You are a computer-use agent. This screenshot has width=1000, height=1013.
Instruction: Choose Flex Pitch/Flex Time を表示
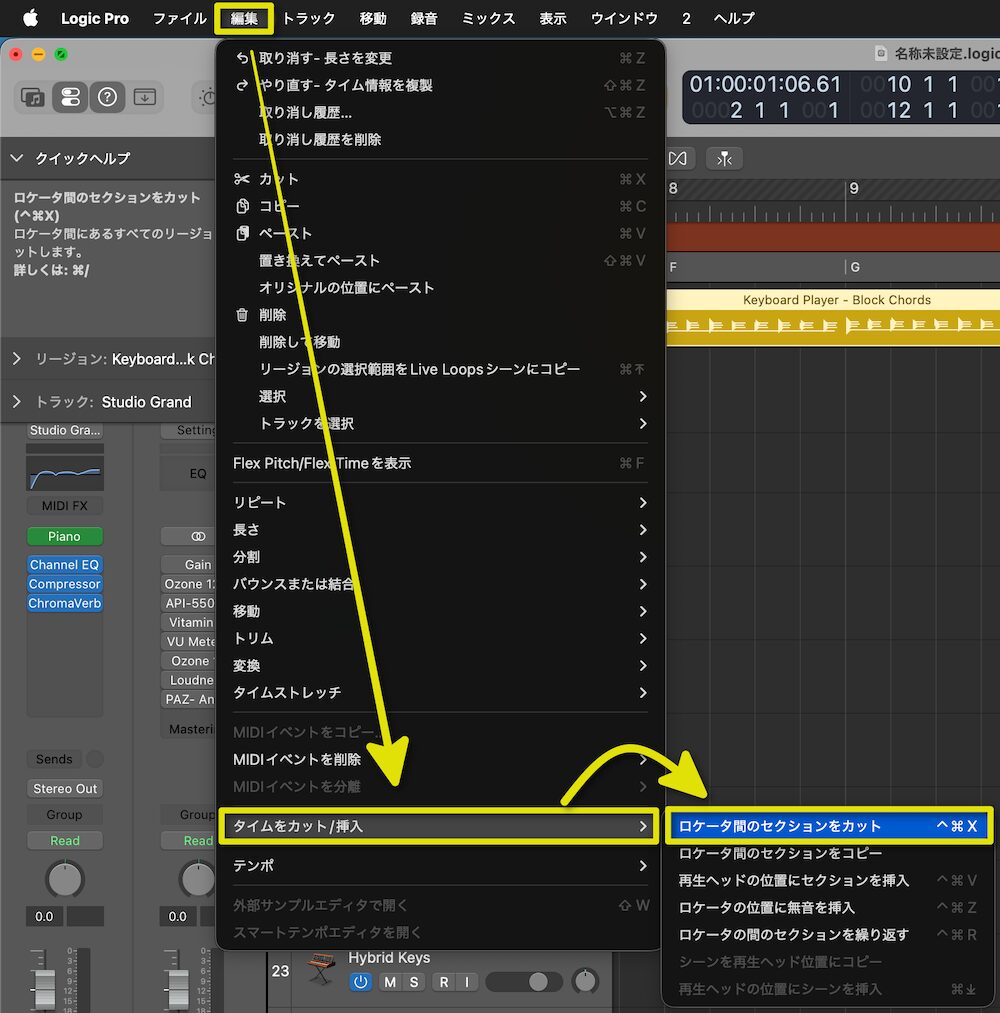pos(440,463)
